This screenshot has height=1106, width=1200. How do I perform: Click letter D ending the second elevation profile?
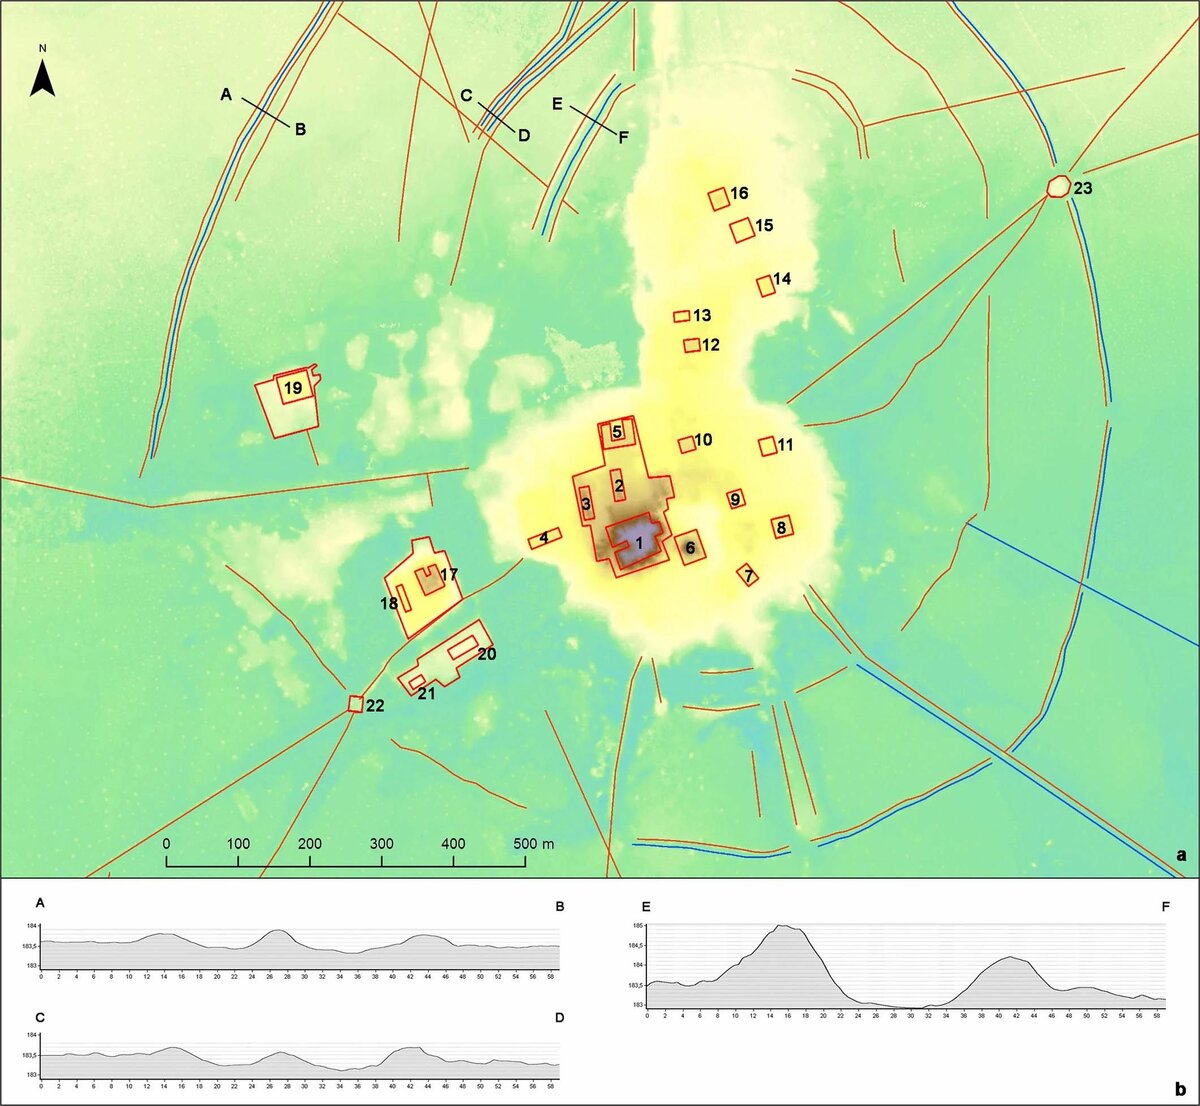click(x=560, y=1017)
